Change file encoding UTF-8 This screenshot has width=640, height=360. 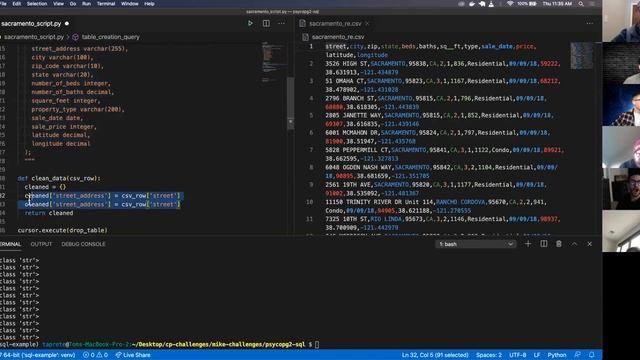pyautogui.click(x=518, y=355)
